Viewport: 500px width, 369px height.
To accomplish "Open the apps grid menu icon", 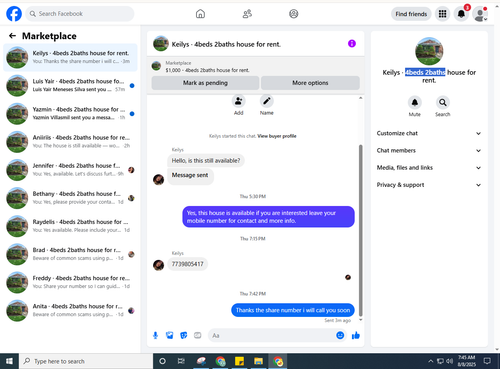I will pyautogui.click(x=442, y=14).
